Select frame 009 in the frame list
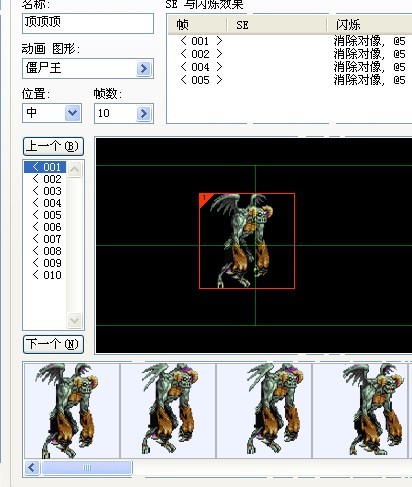Image resolution: width=412 pixels, height=487 pixels. 45,263
